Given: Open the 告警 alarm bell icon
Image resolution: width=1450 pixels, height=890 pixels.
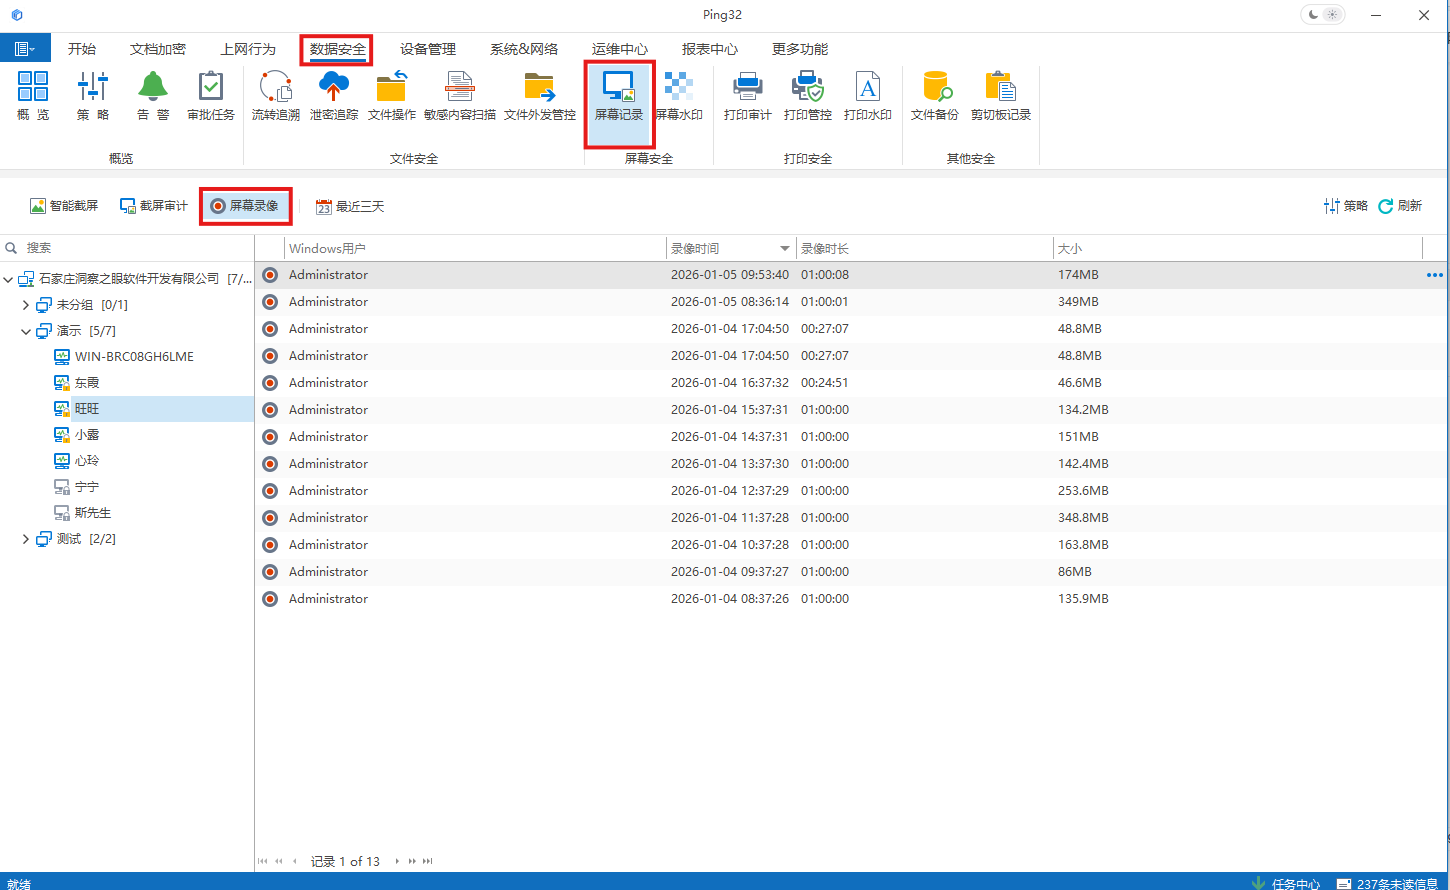Looking at the screenshot, I should coord(153,97).
